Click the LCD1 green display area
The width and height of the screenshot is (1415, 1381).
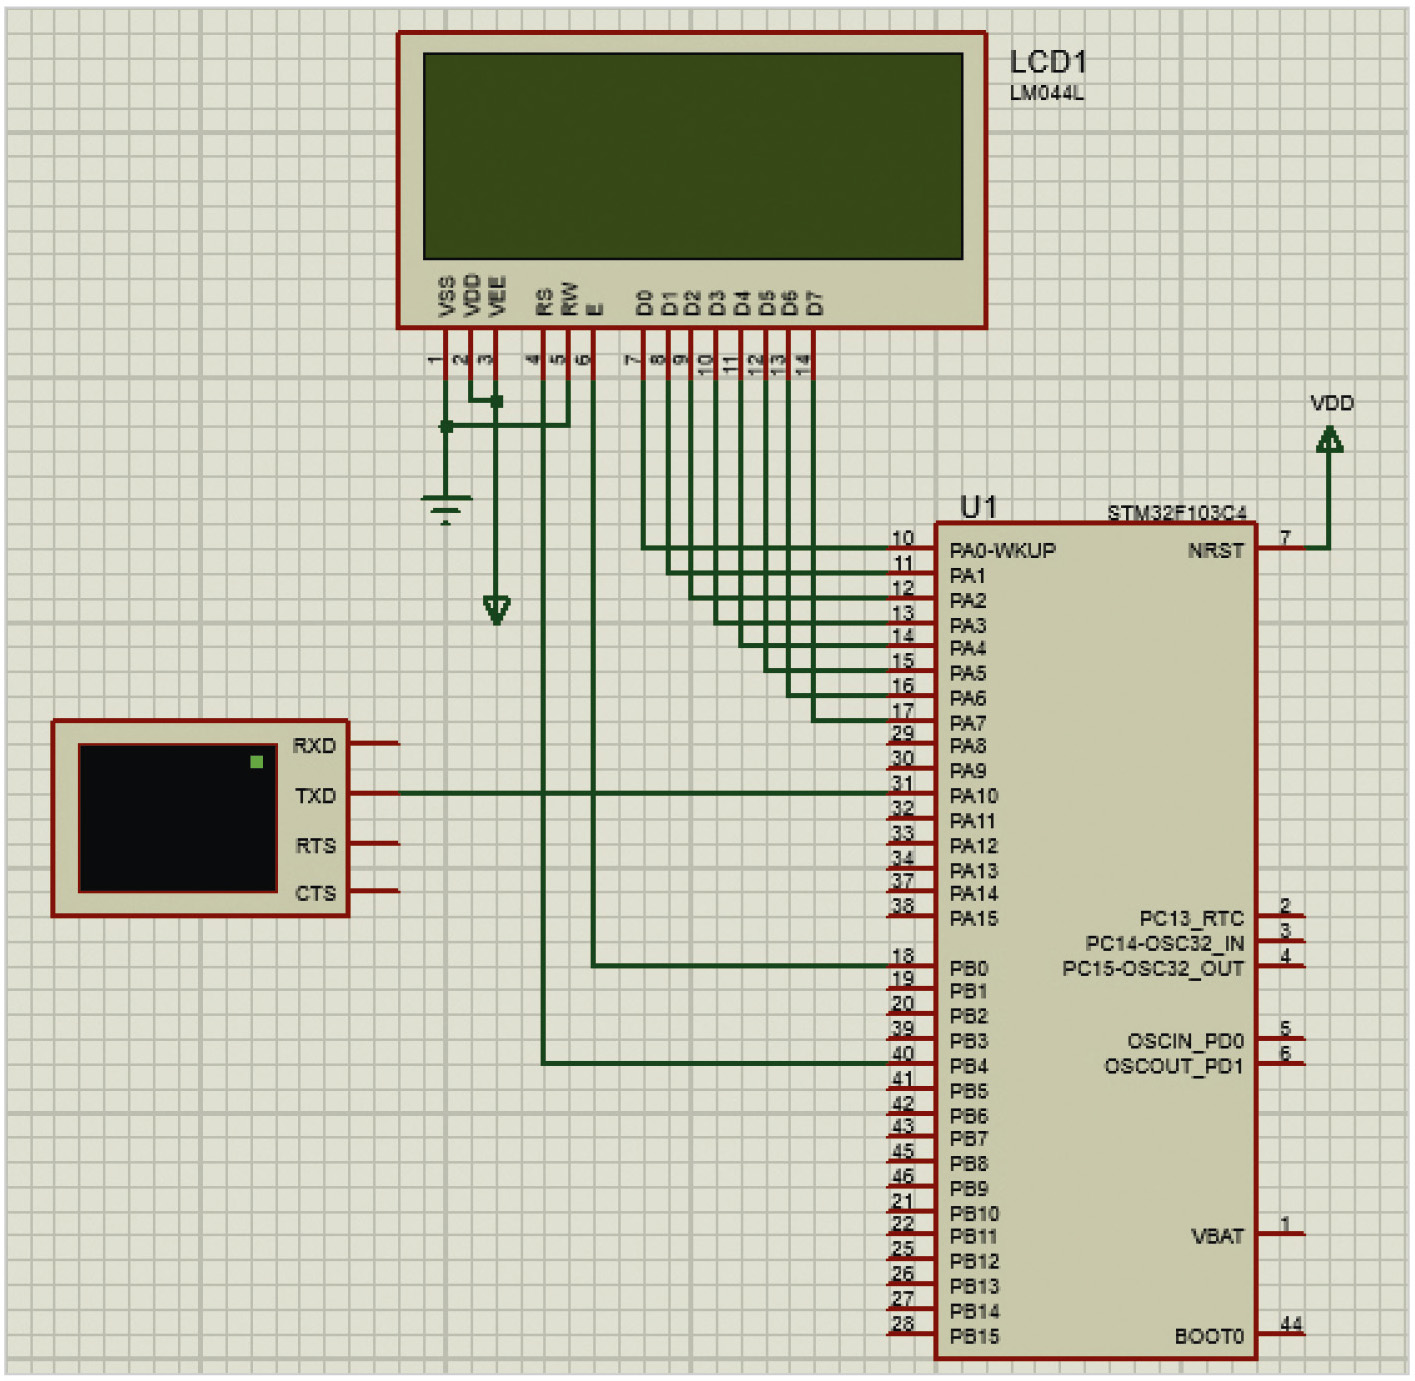pyautogui.click(x=692, y=156)
